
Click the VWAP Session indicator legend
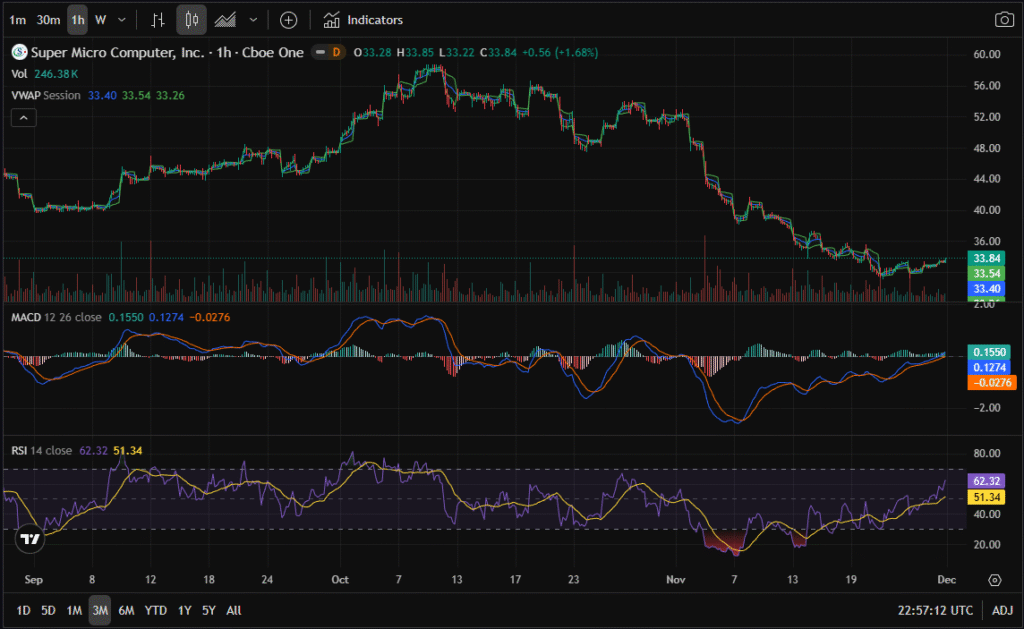pyautogui.click(x=47, y=95)
